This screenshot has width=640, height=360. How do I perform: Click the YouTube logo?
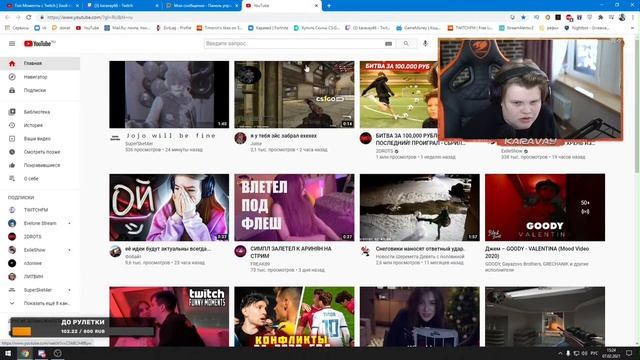tap(39, 44)
